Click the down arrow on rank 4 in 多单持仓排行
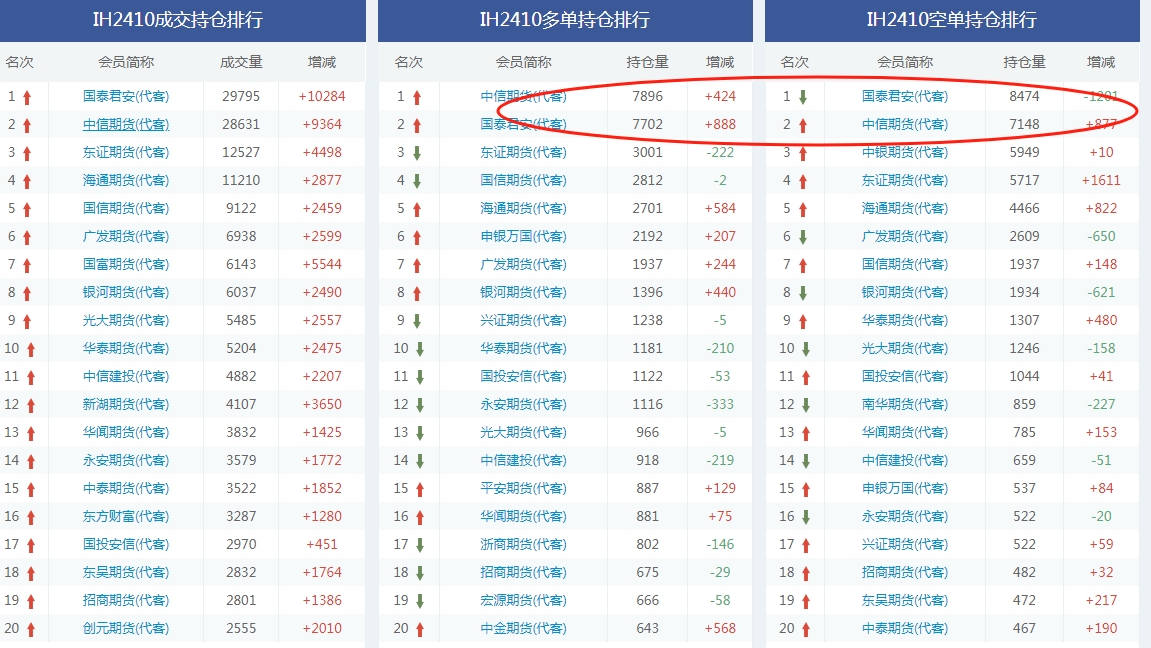 pos(417,181)
